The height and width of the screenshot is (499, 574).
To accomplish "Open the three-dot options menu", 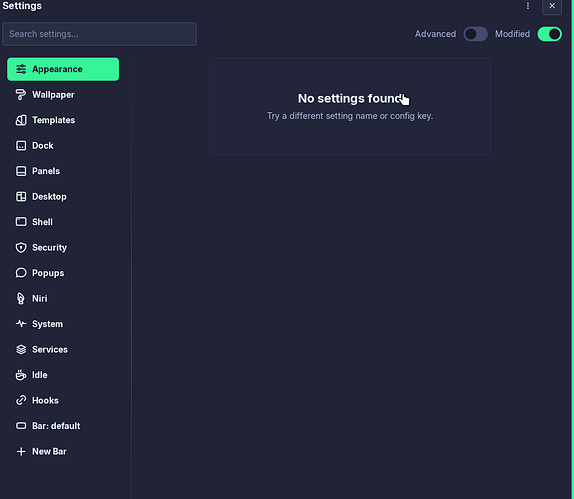I will point(528,6).
